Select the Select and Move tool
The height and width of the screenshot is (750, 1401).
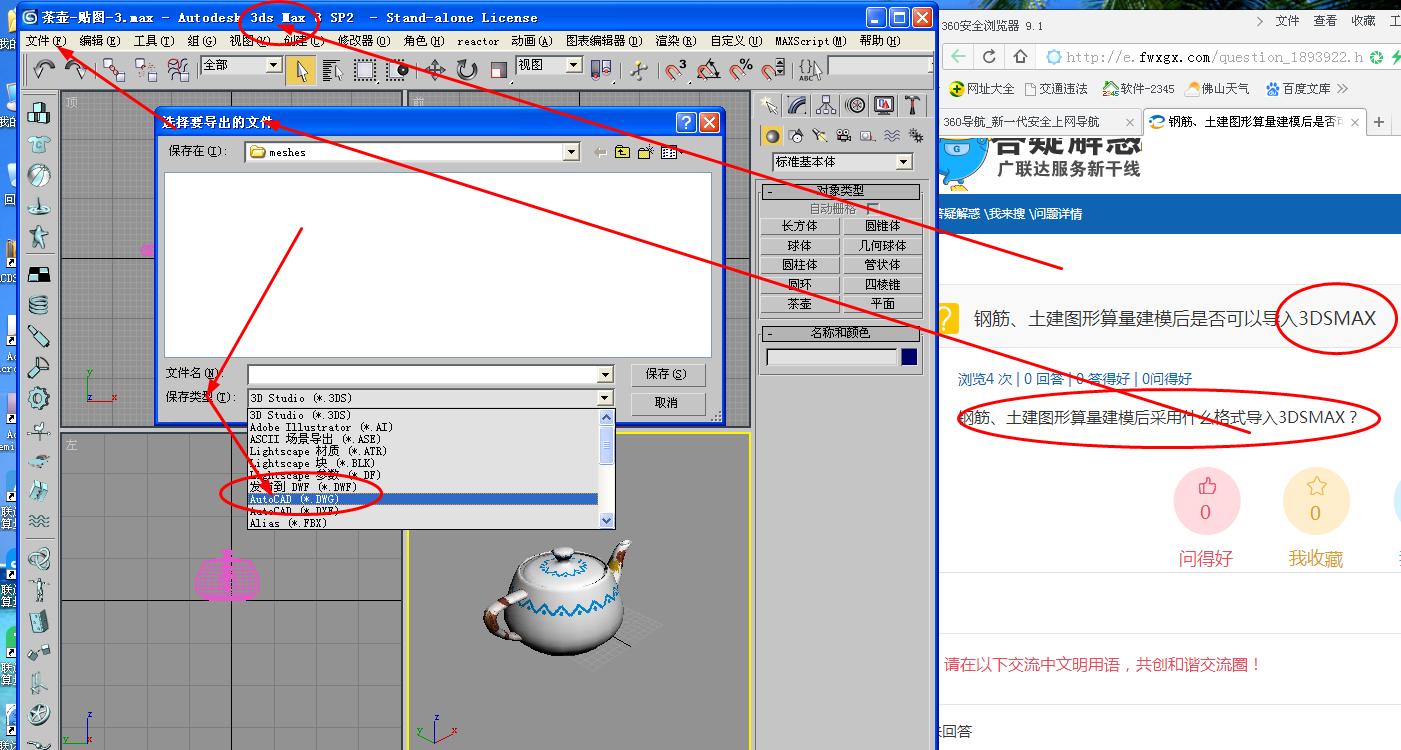pyautogui.click(x=435, y=68)
